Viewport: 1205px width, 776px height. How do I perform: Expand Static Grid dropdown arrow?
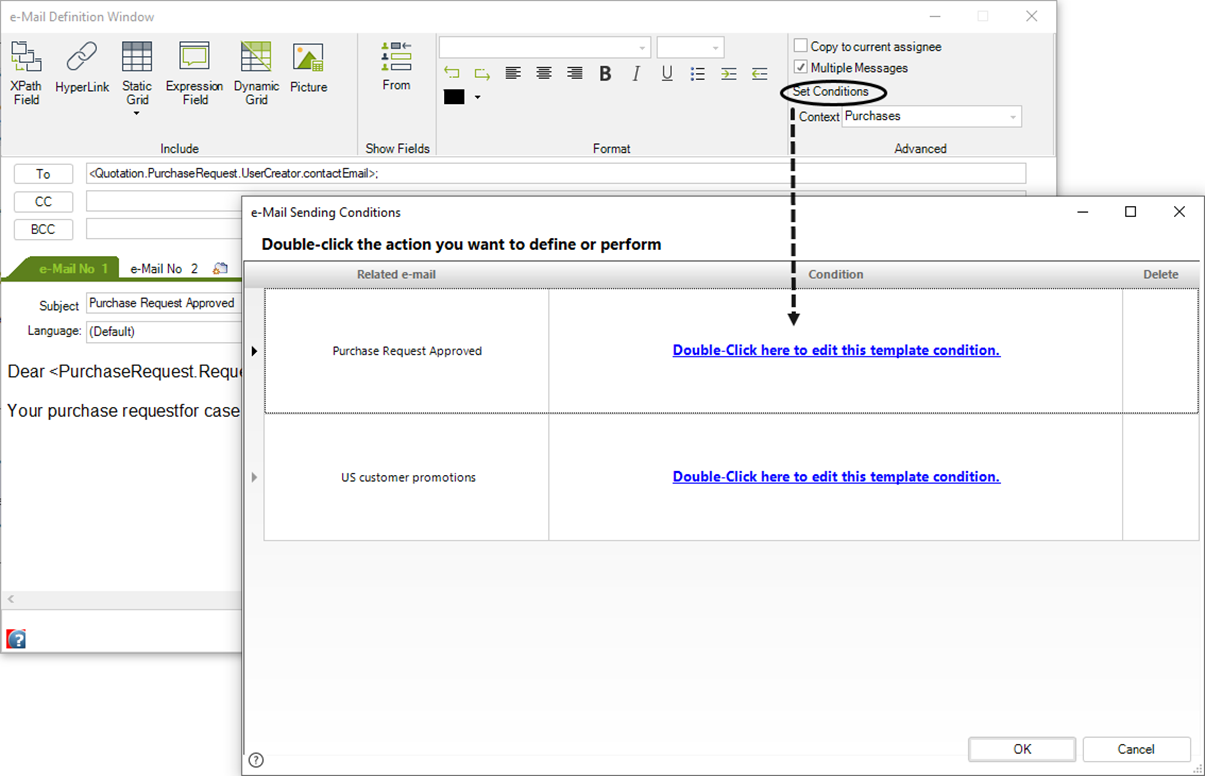137,112
